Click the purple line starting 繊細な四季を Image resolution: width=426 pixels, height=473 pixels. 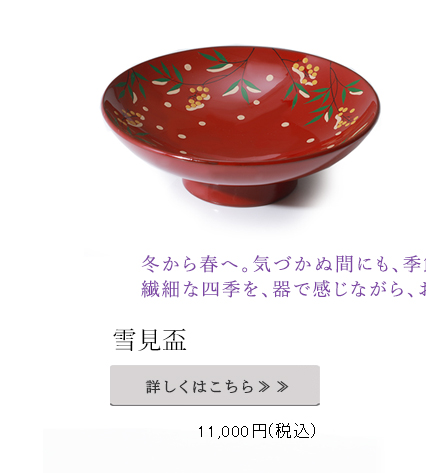(284, 289)
